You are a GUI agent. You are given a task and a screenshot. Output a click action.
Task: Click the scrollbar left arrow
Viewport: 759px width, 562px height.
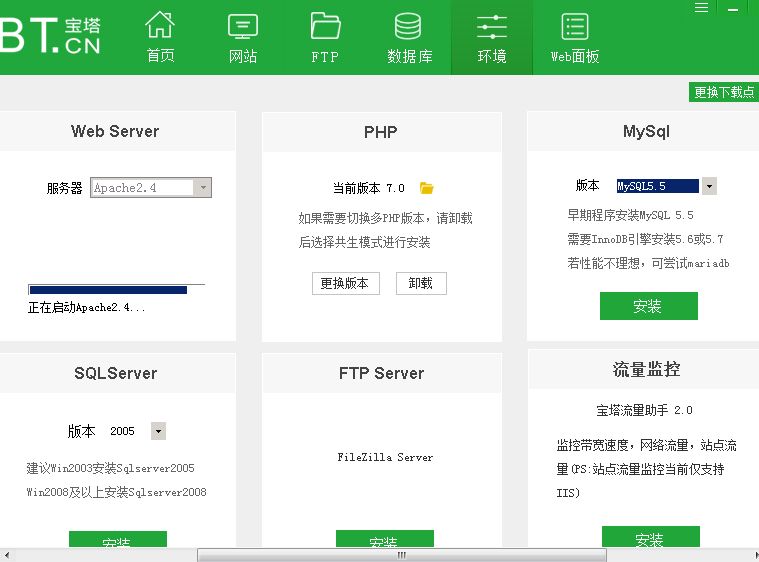pyautogui.click(x=6, y=555)
